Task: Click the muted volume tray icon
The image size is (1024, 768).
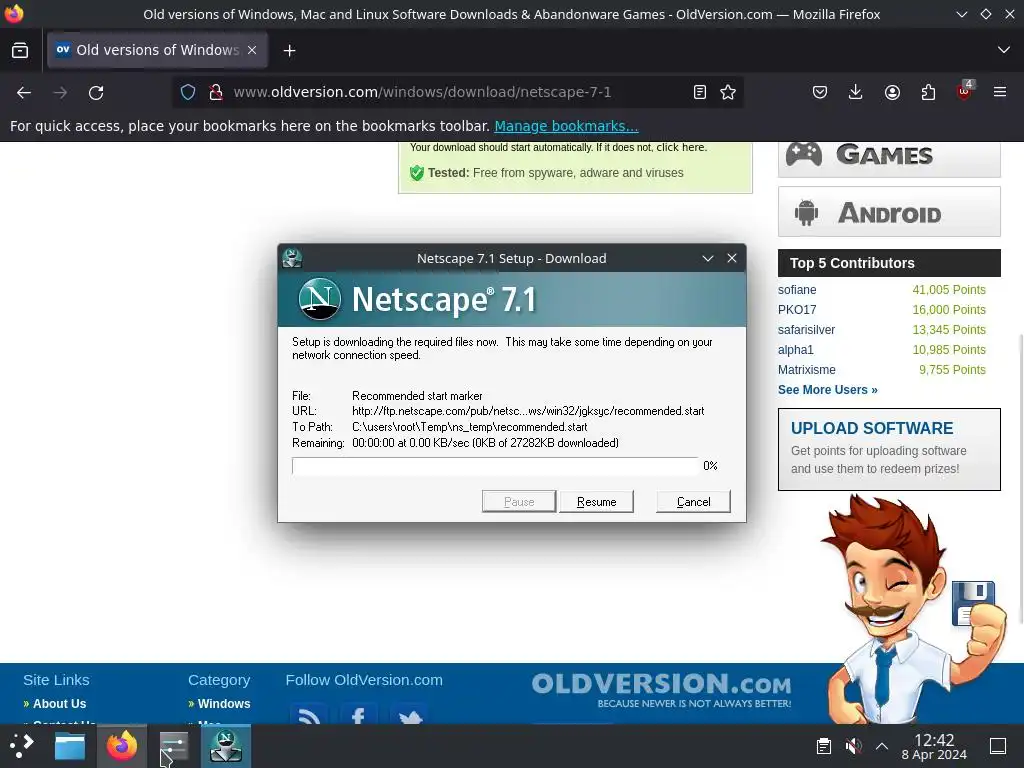Action: (x=853, y=746)
